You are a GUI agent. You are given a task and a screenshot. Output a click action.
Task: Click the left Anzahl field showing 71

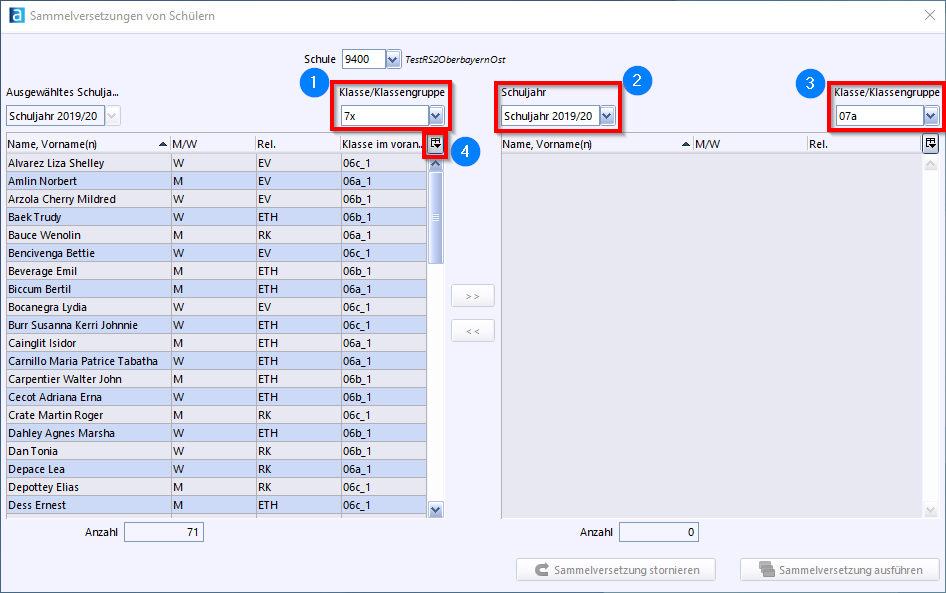(164, 532)
